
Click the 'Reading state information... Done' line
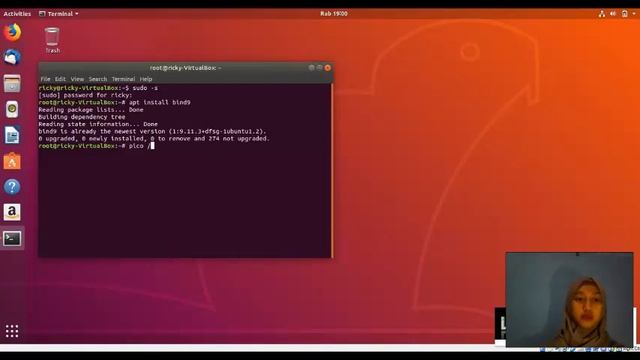(x=98, y=124)
